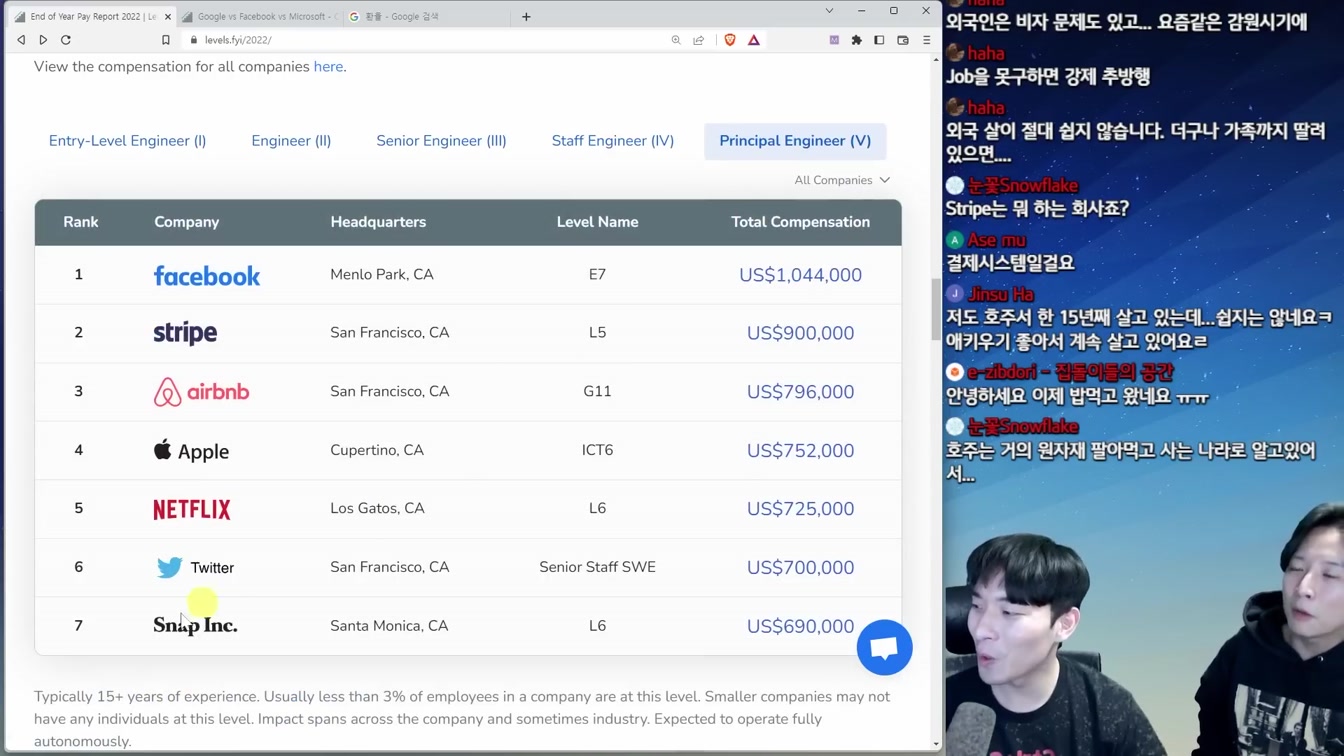Click the site lock icon in the address bar

pyautogui.click(x=194, y=40)
